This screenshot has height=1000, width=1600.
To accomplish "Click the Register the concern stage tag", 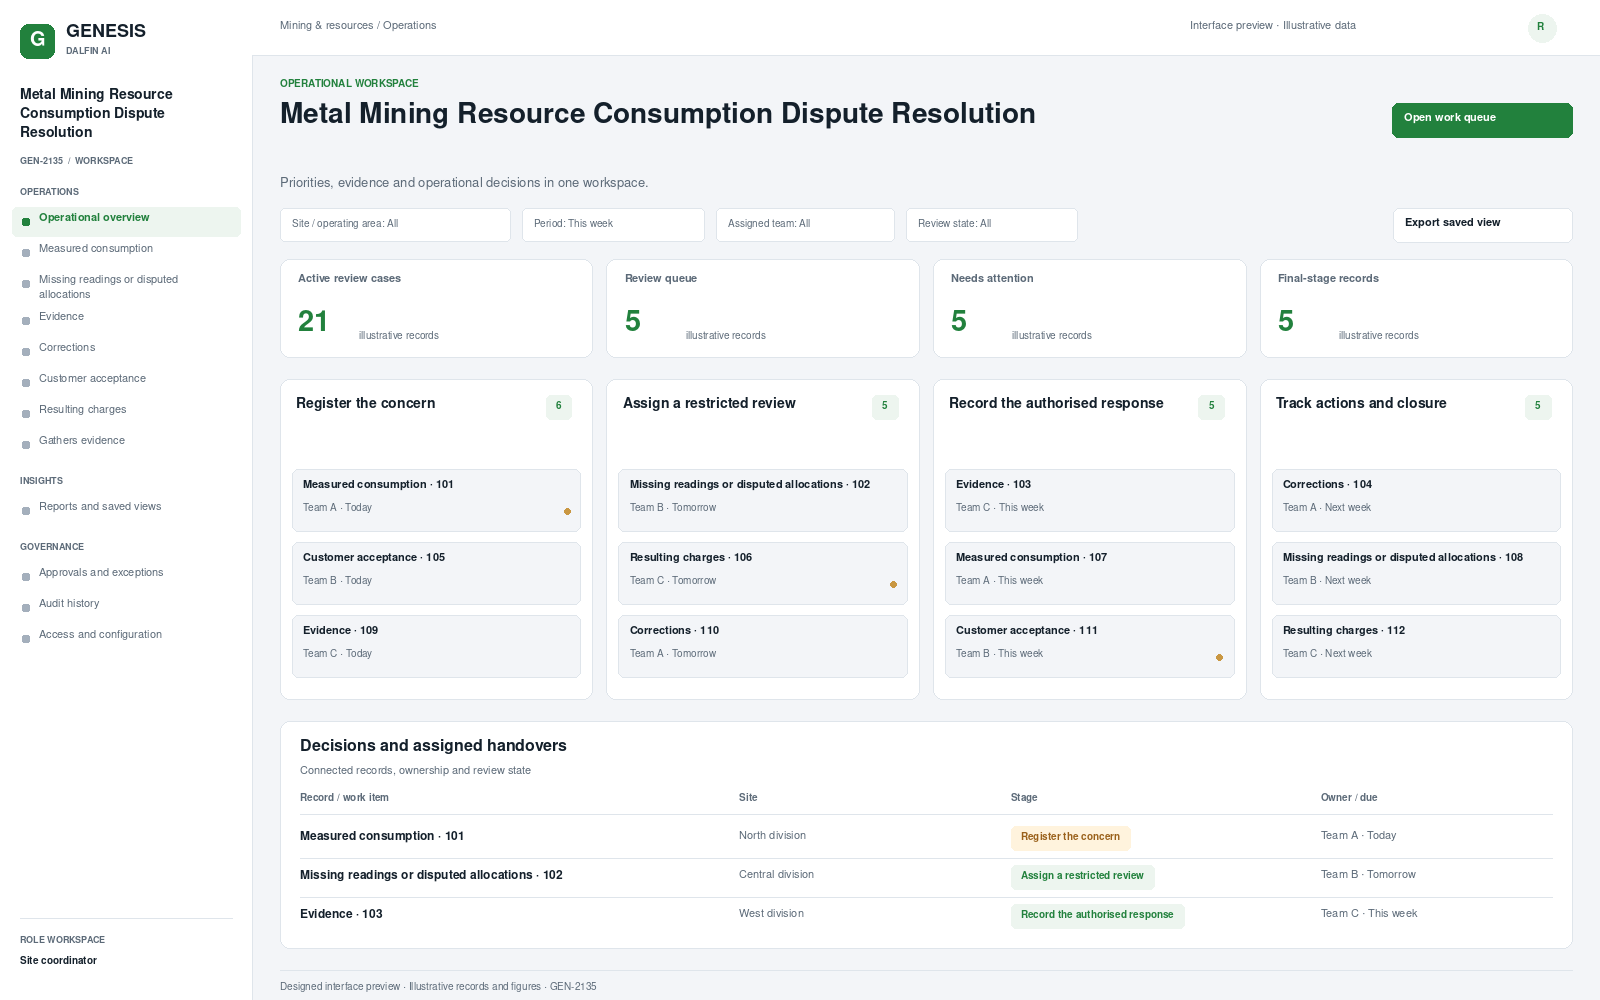I will [1070, 838].
